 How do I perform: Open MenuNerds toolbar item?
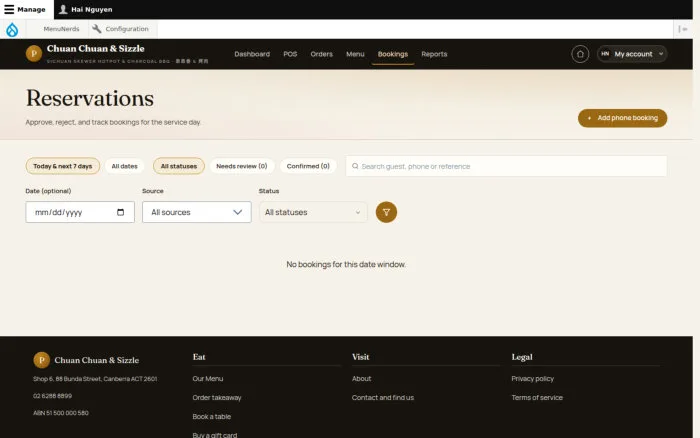[x=61, y=29]
